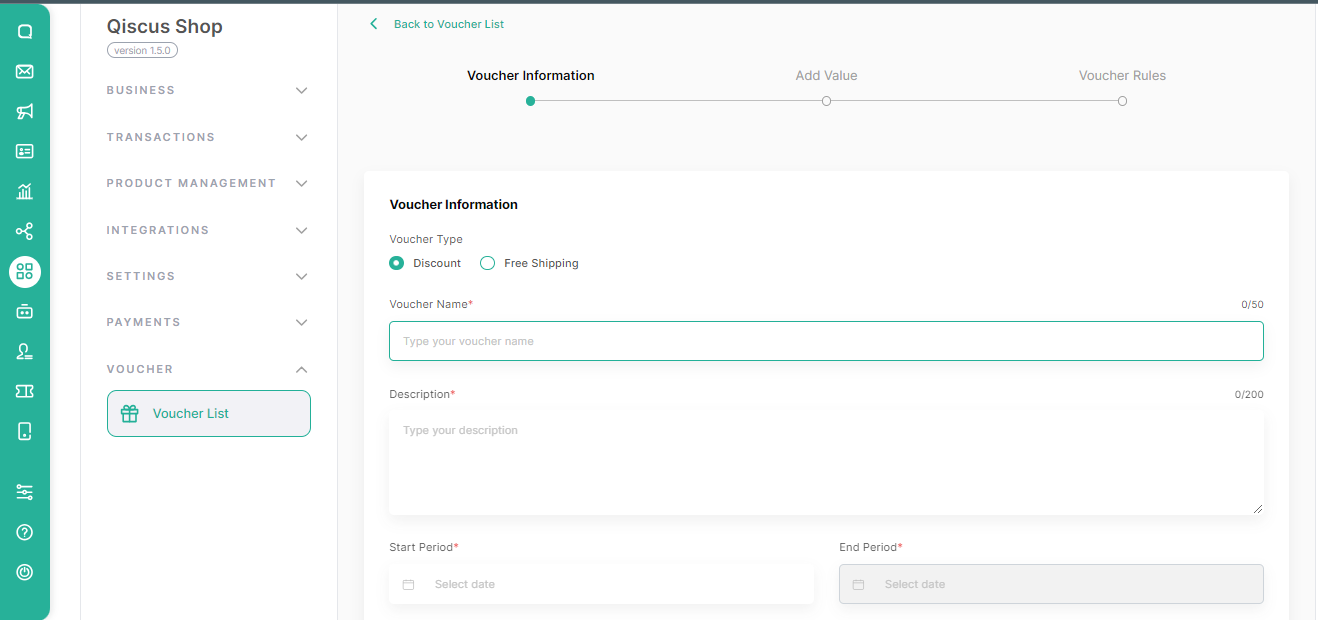
Task: Go to the Voucher Rules step
Action: (x=1122, y=100)
